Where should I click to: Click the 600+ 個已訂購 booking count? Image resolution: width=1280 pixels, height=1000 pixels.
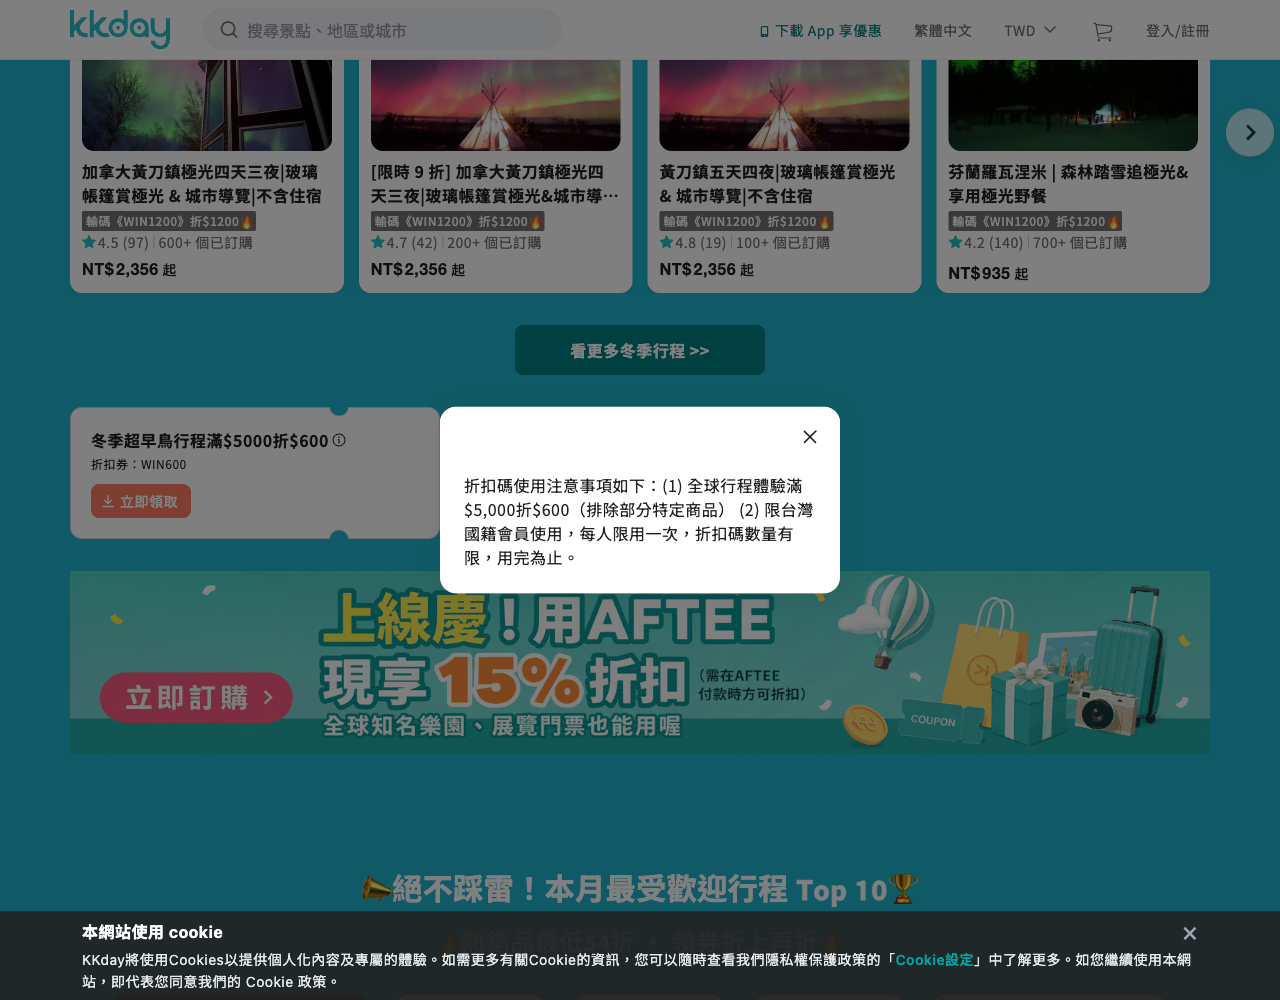(205, 243)
